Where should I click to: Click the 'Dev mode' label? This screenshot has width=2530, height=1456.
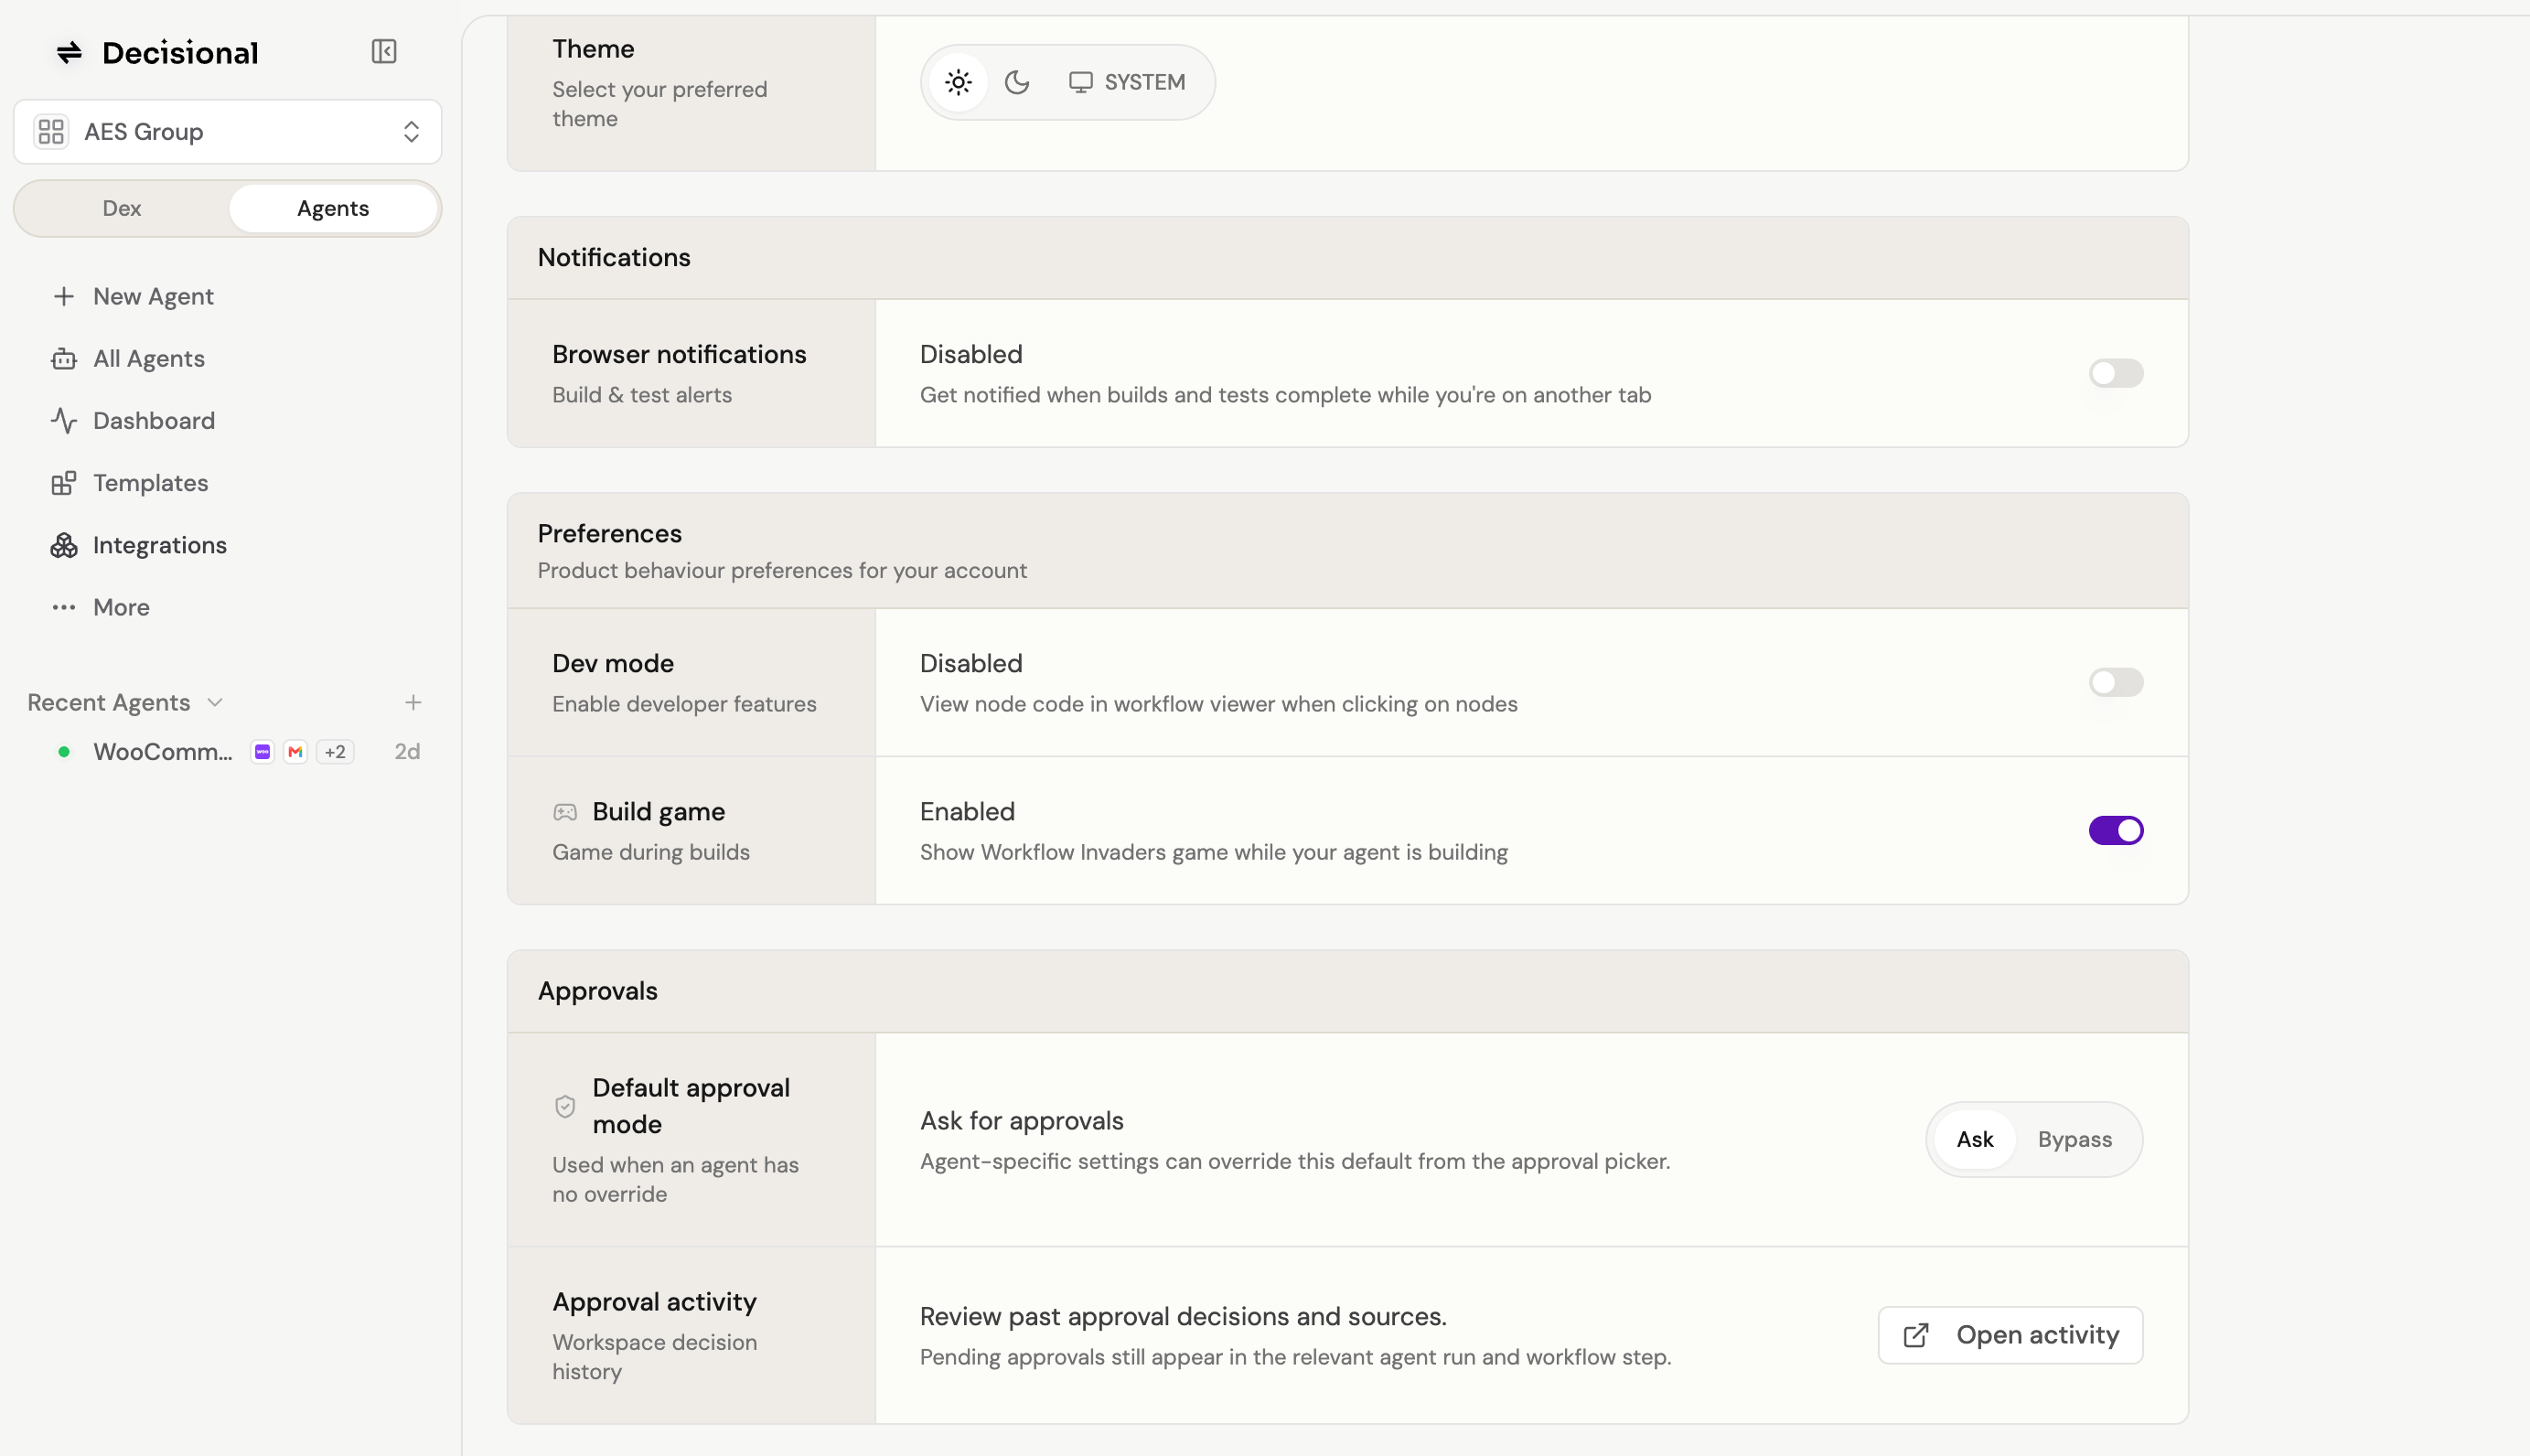[613, 663]
